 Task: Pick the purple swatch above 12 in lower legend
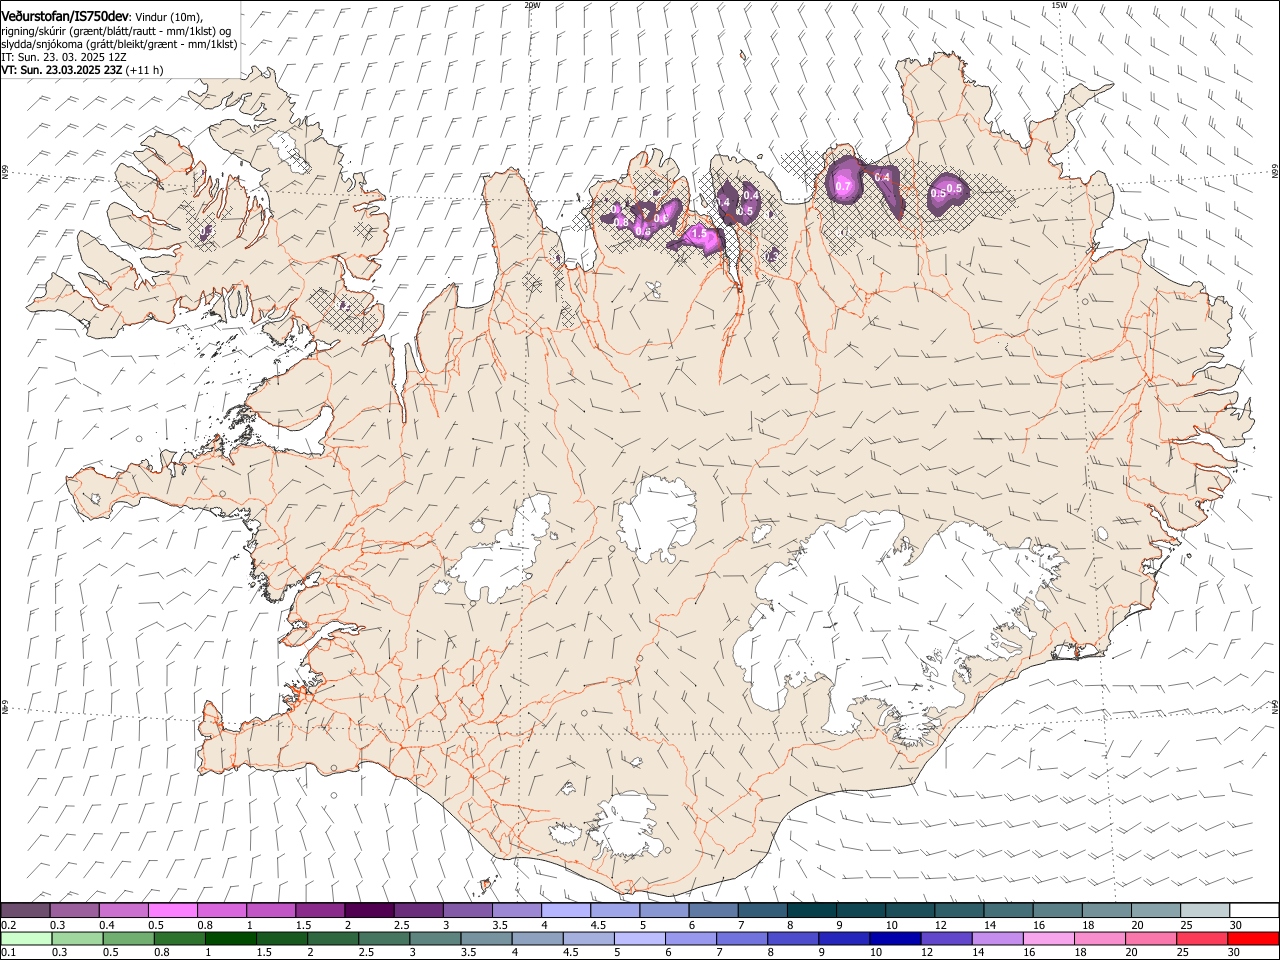[946, 937]
